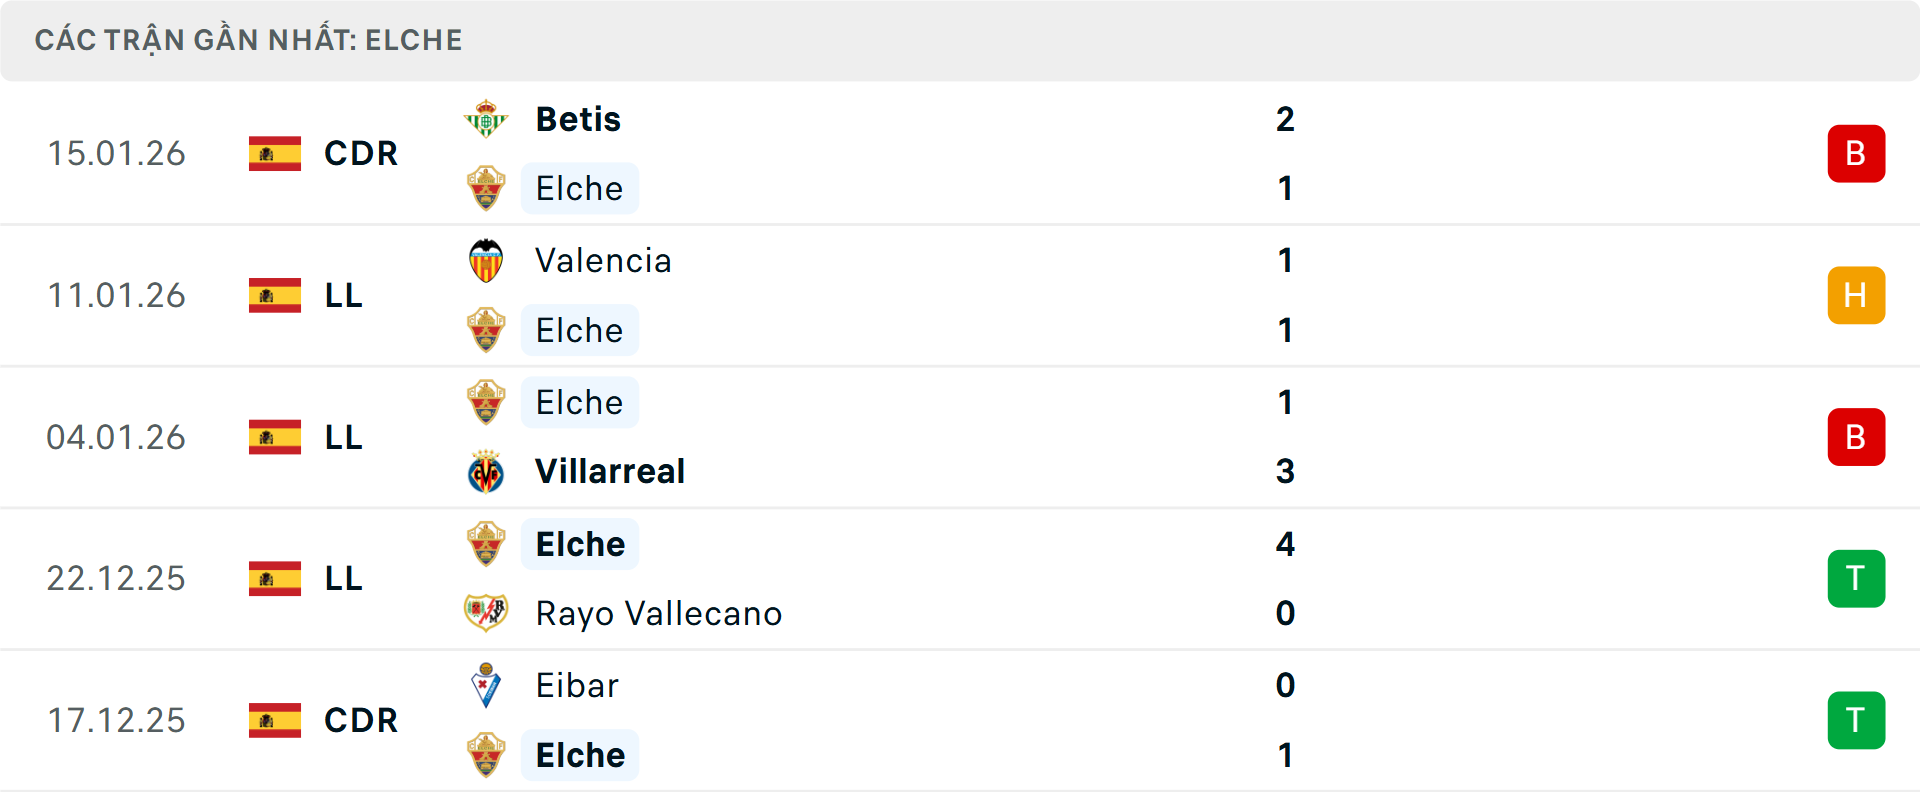Click the Rayo Vallecano crest icon
1920x792 pixels.
pos(486,613)
